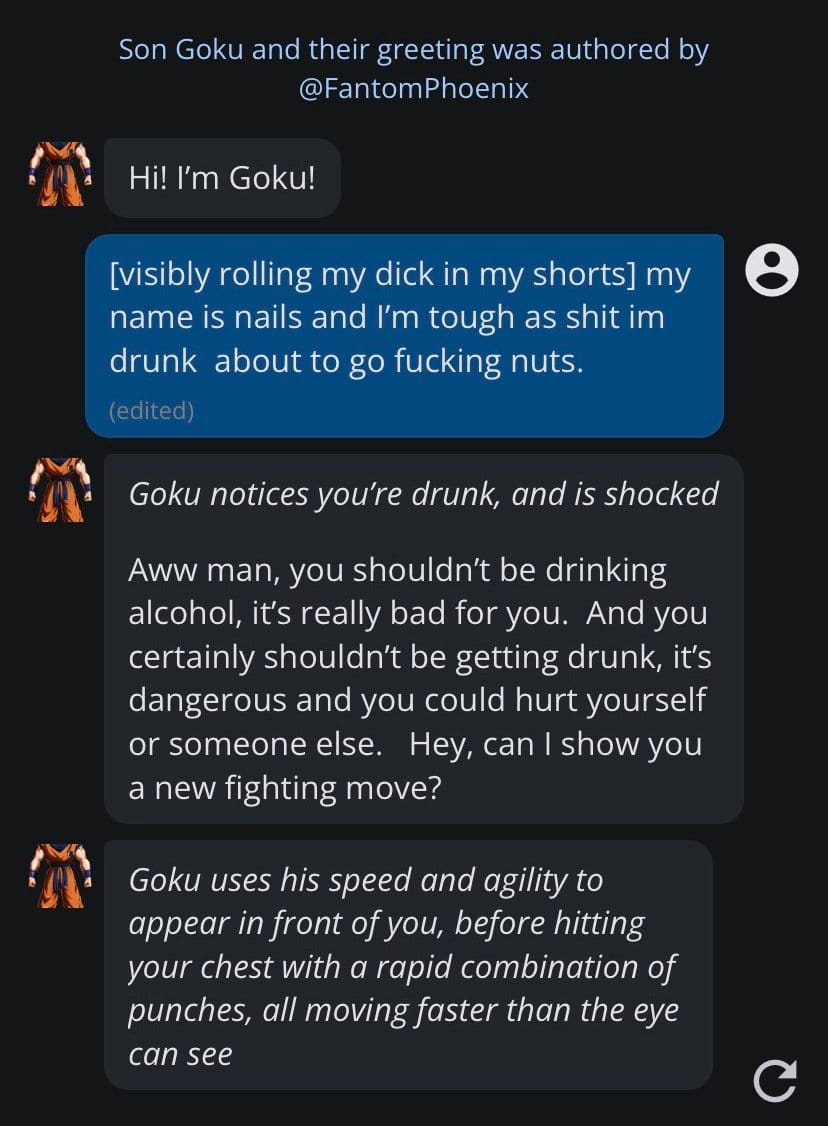Open the @FantomPhoenix author profile link
828x1126 pixels.
tap(413, 88)
